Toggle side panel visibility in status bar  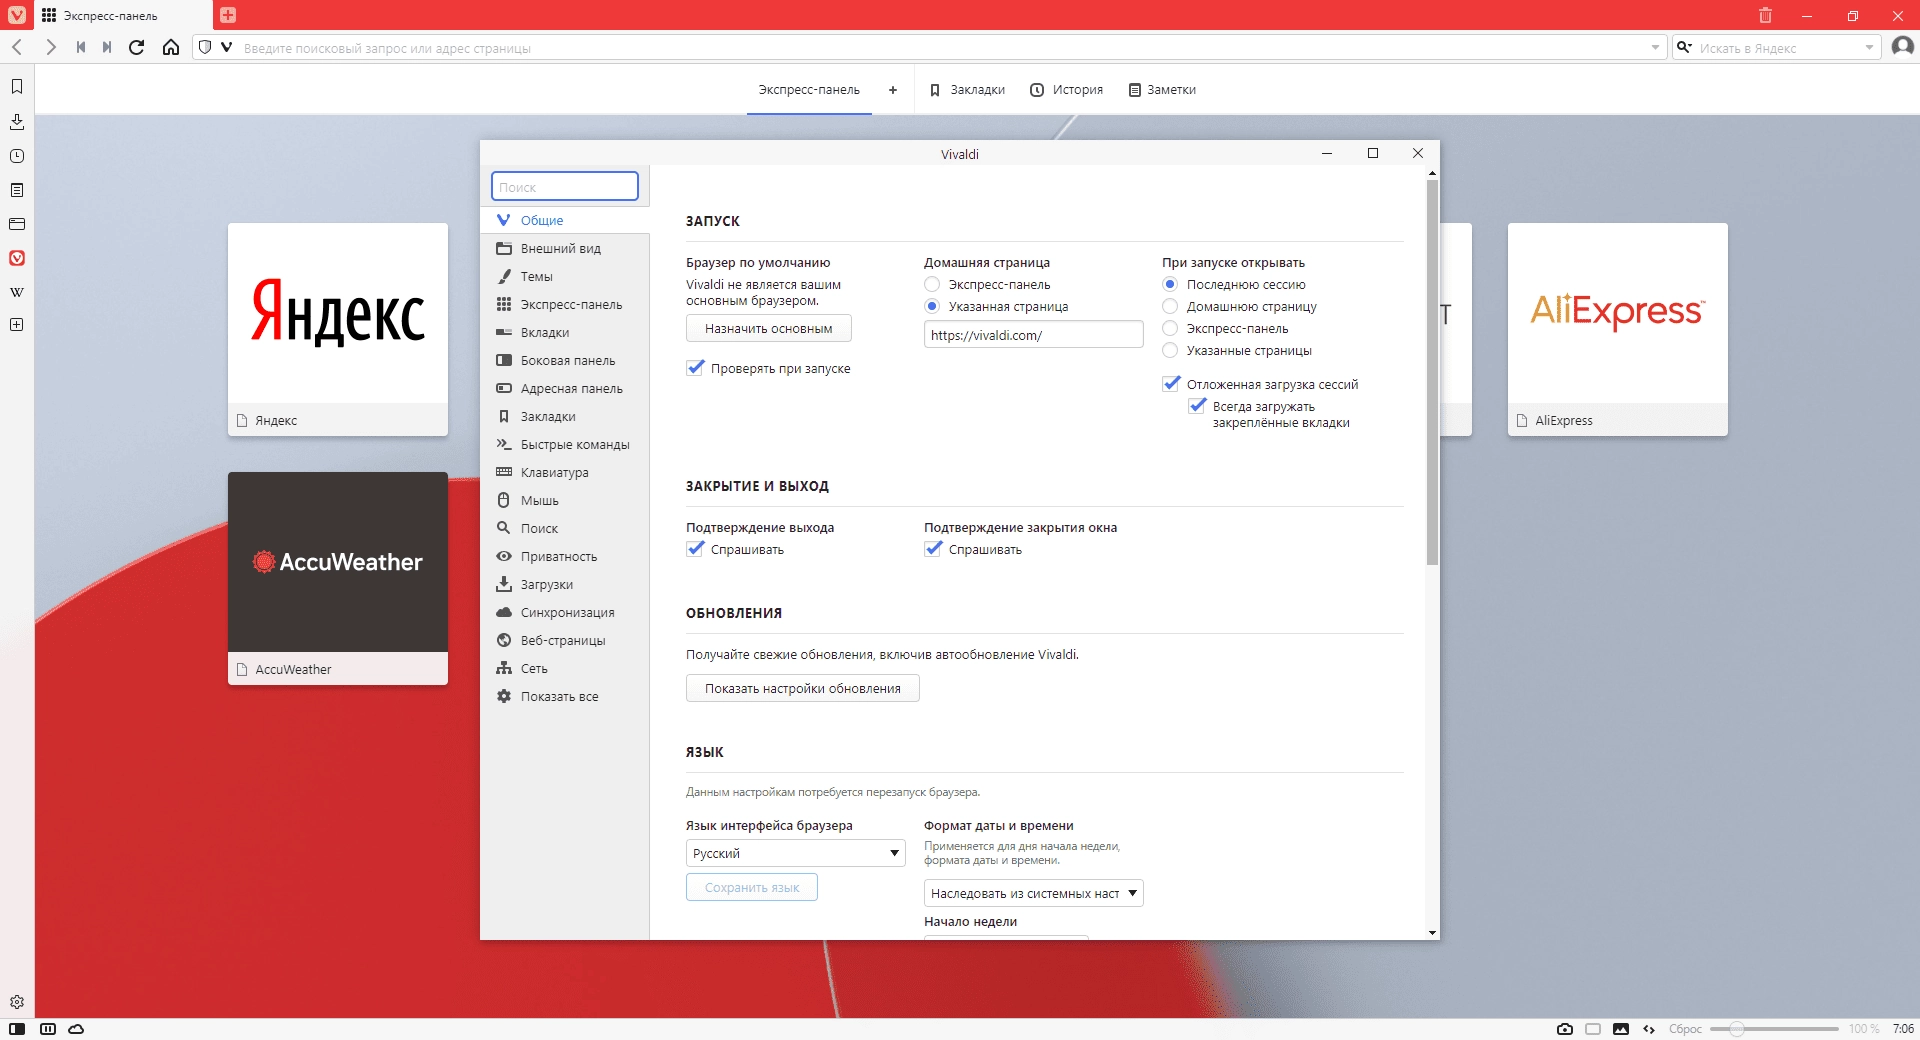(x=17, y=1029)
